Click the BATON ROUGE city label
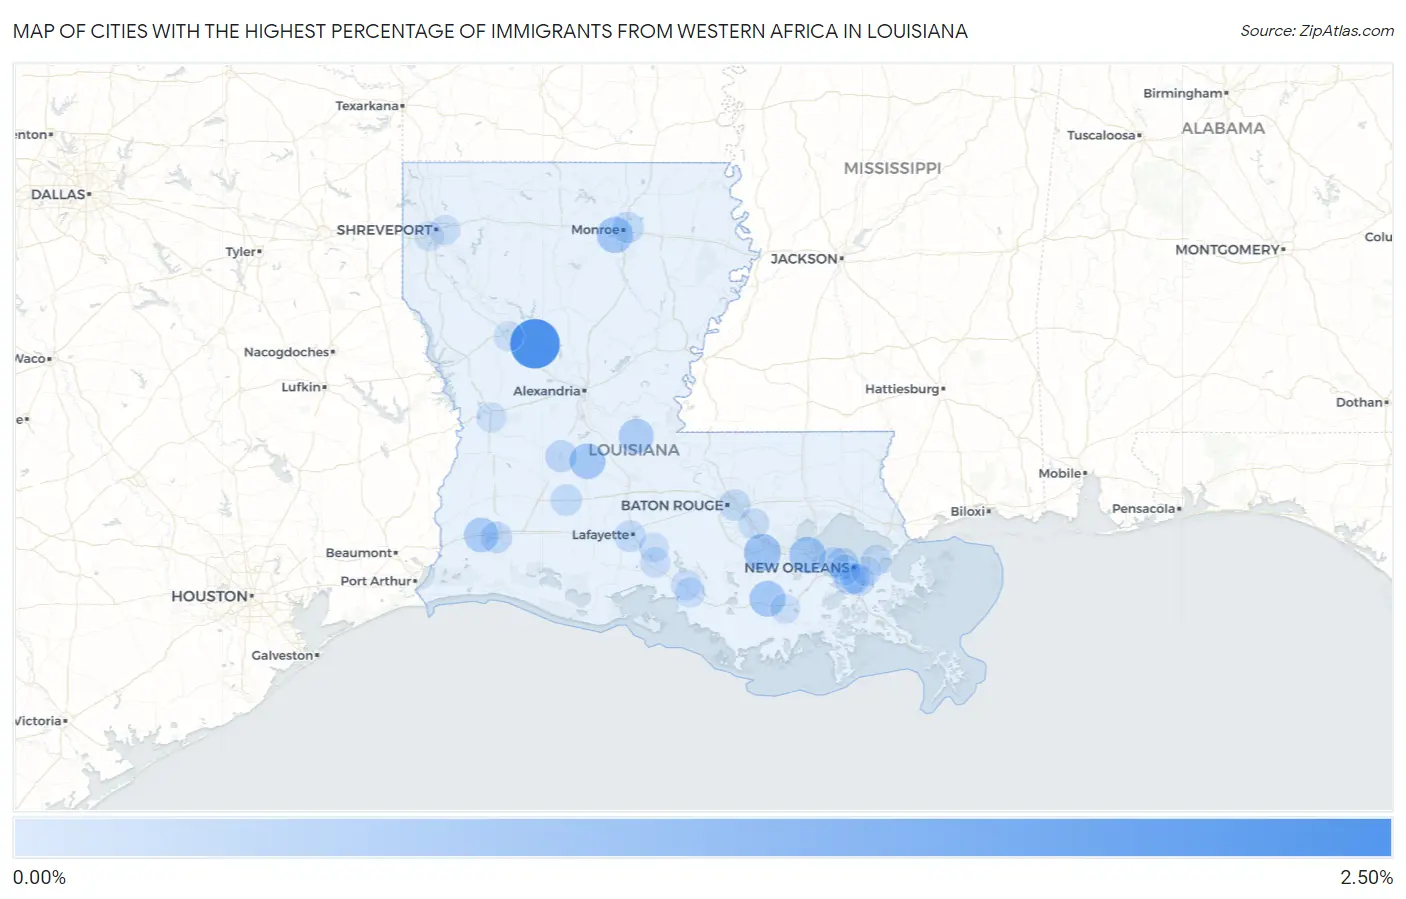Viewport: 1406px width, 899px height. [x=672, y=505]
